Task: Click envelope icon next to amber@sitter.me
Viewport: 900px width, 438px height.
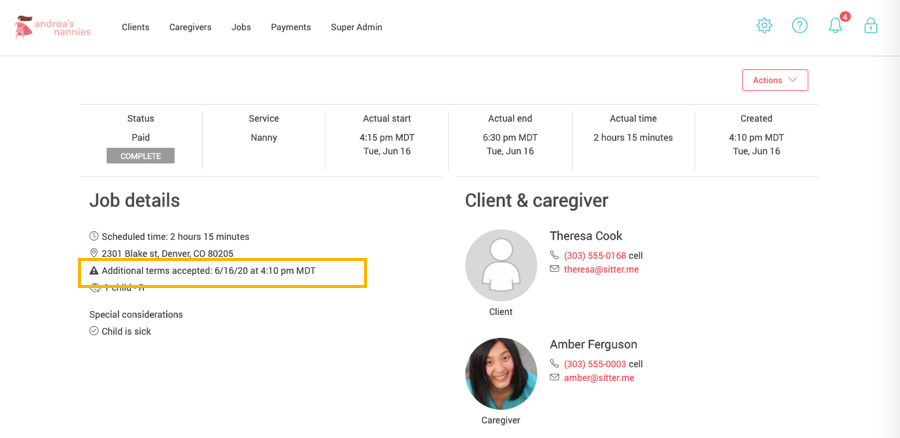Action: (x=554, y=377)
